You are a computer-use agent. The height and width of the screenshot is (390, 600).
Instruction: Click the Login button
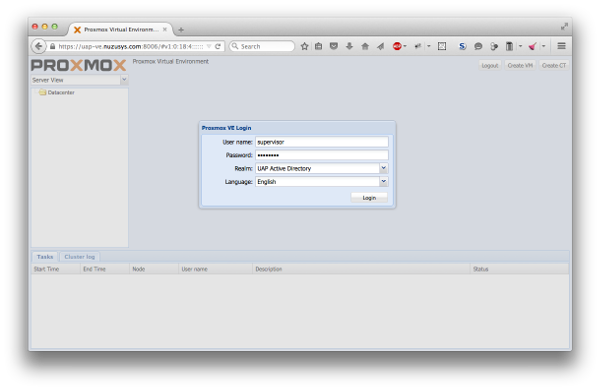369,198
